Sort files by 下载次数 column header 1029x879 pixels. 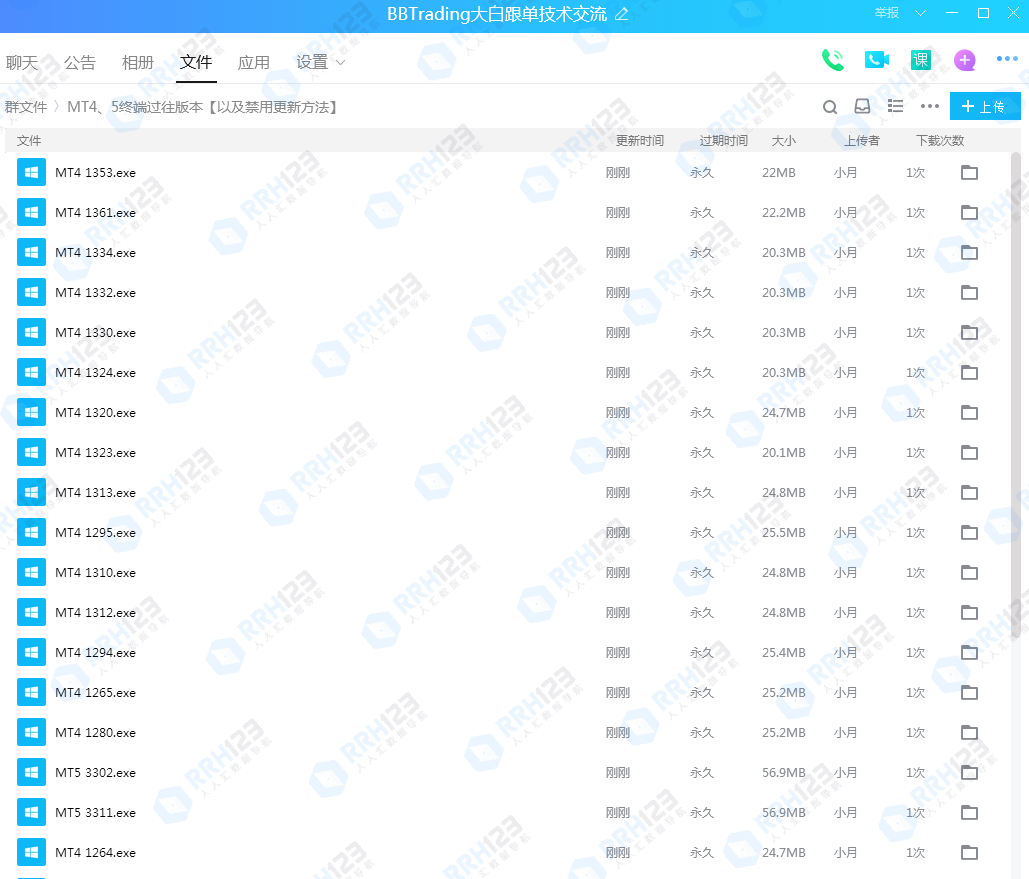coord(940,140)
